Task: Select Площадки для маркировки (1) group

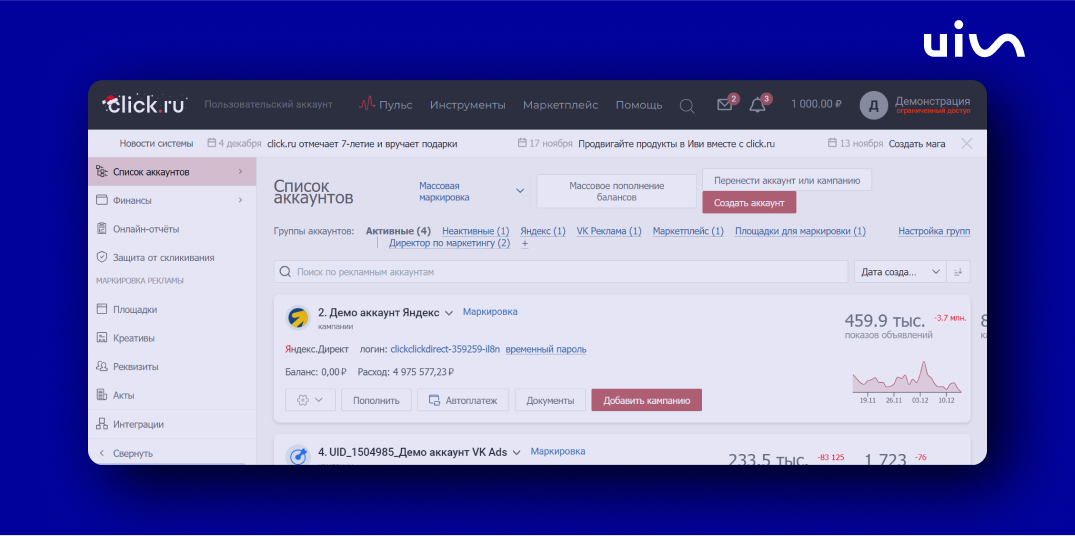Action: [x=800, y=231]
